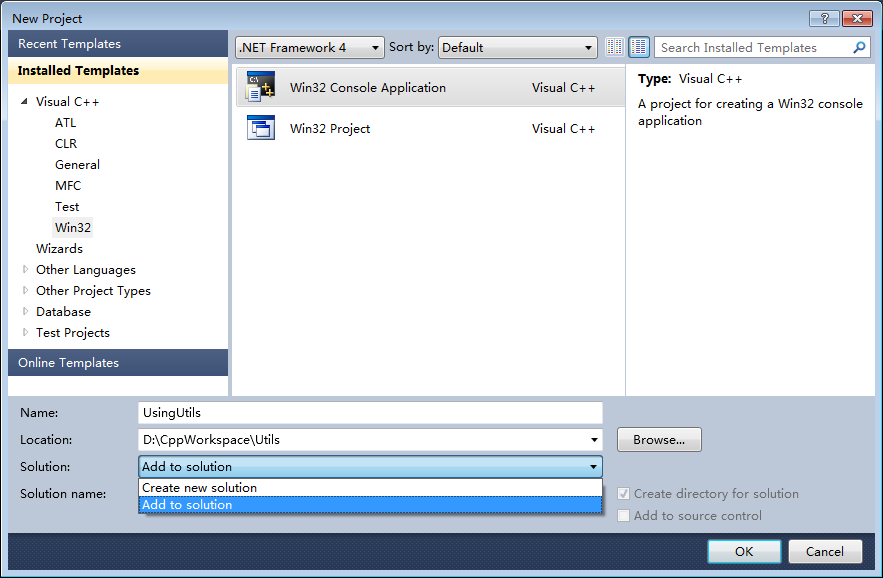Choose Create new solution option

(x=370, y=488)
